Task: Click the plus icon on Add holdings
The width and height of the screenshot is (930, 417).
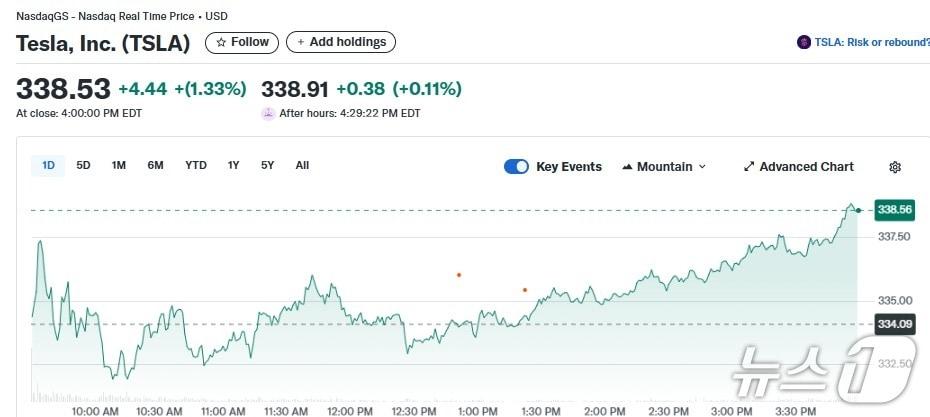Action: coord(301,42)
